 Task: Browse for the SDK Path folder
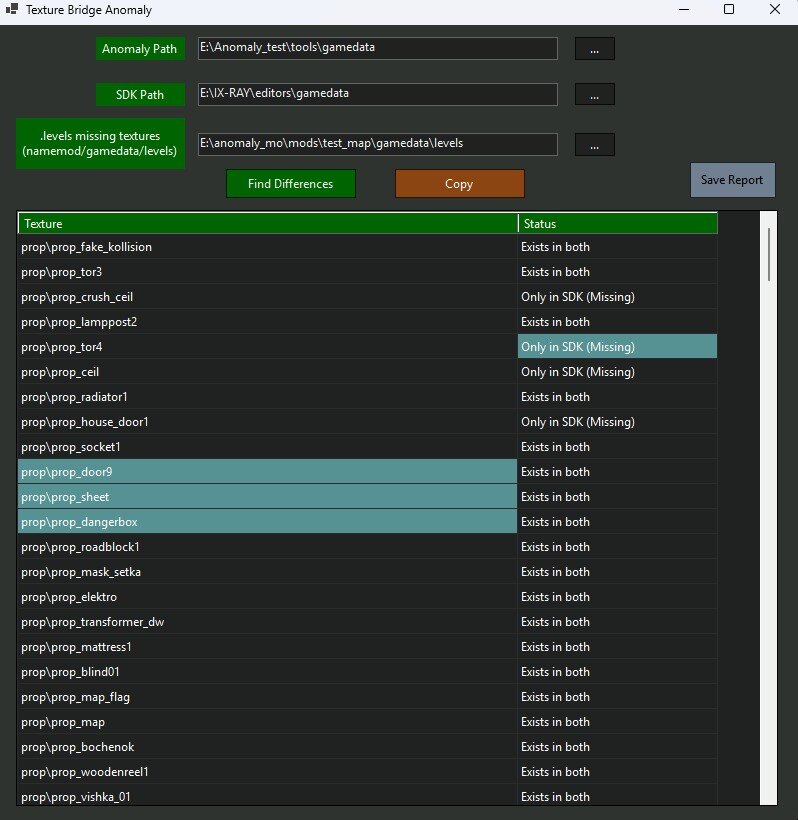595,94
